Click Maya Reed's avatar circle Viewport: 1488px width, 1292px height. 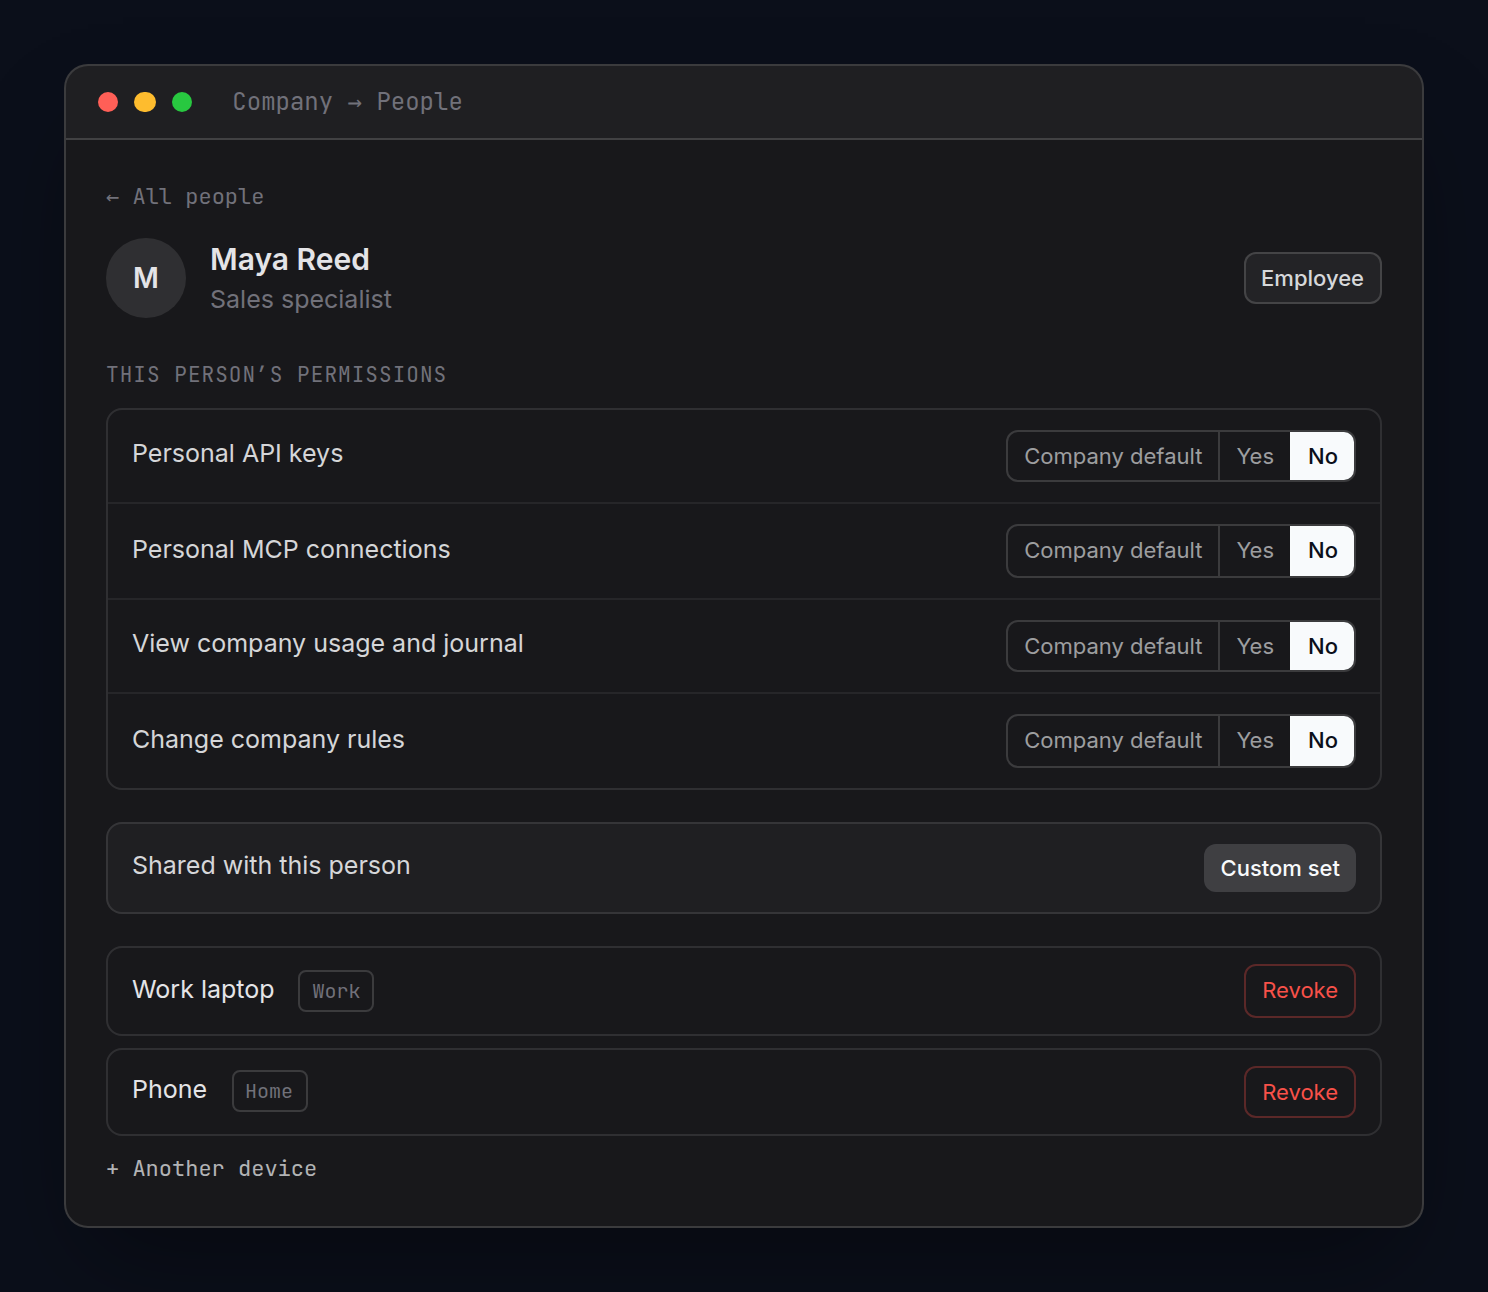tap(146, 278)
